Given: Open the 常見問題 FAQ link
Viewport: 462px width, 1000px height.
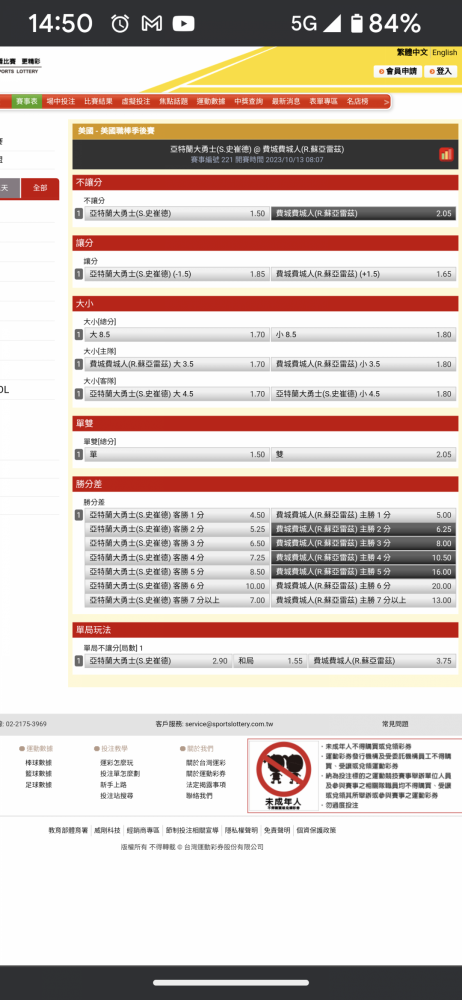Looking at the screenshot, I should pos(395,724).
